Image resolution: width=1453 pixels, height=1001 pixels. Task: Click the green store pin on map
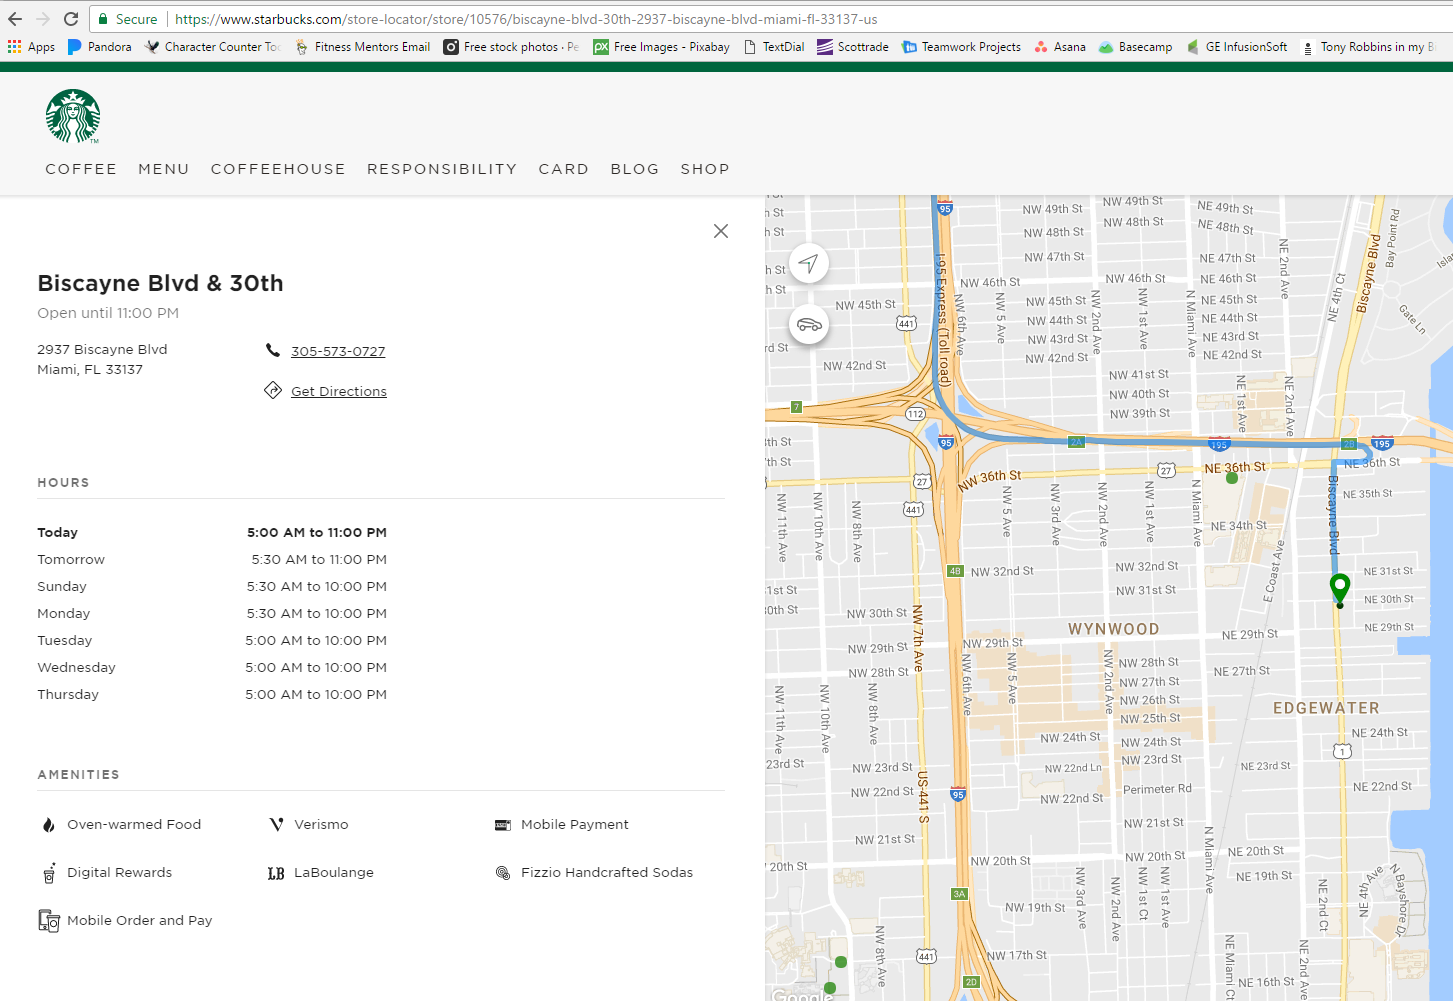pos(1340,589)
